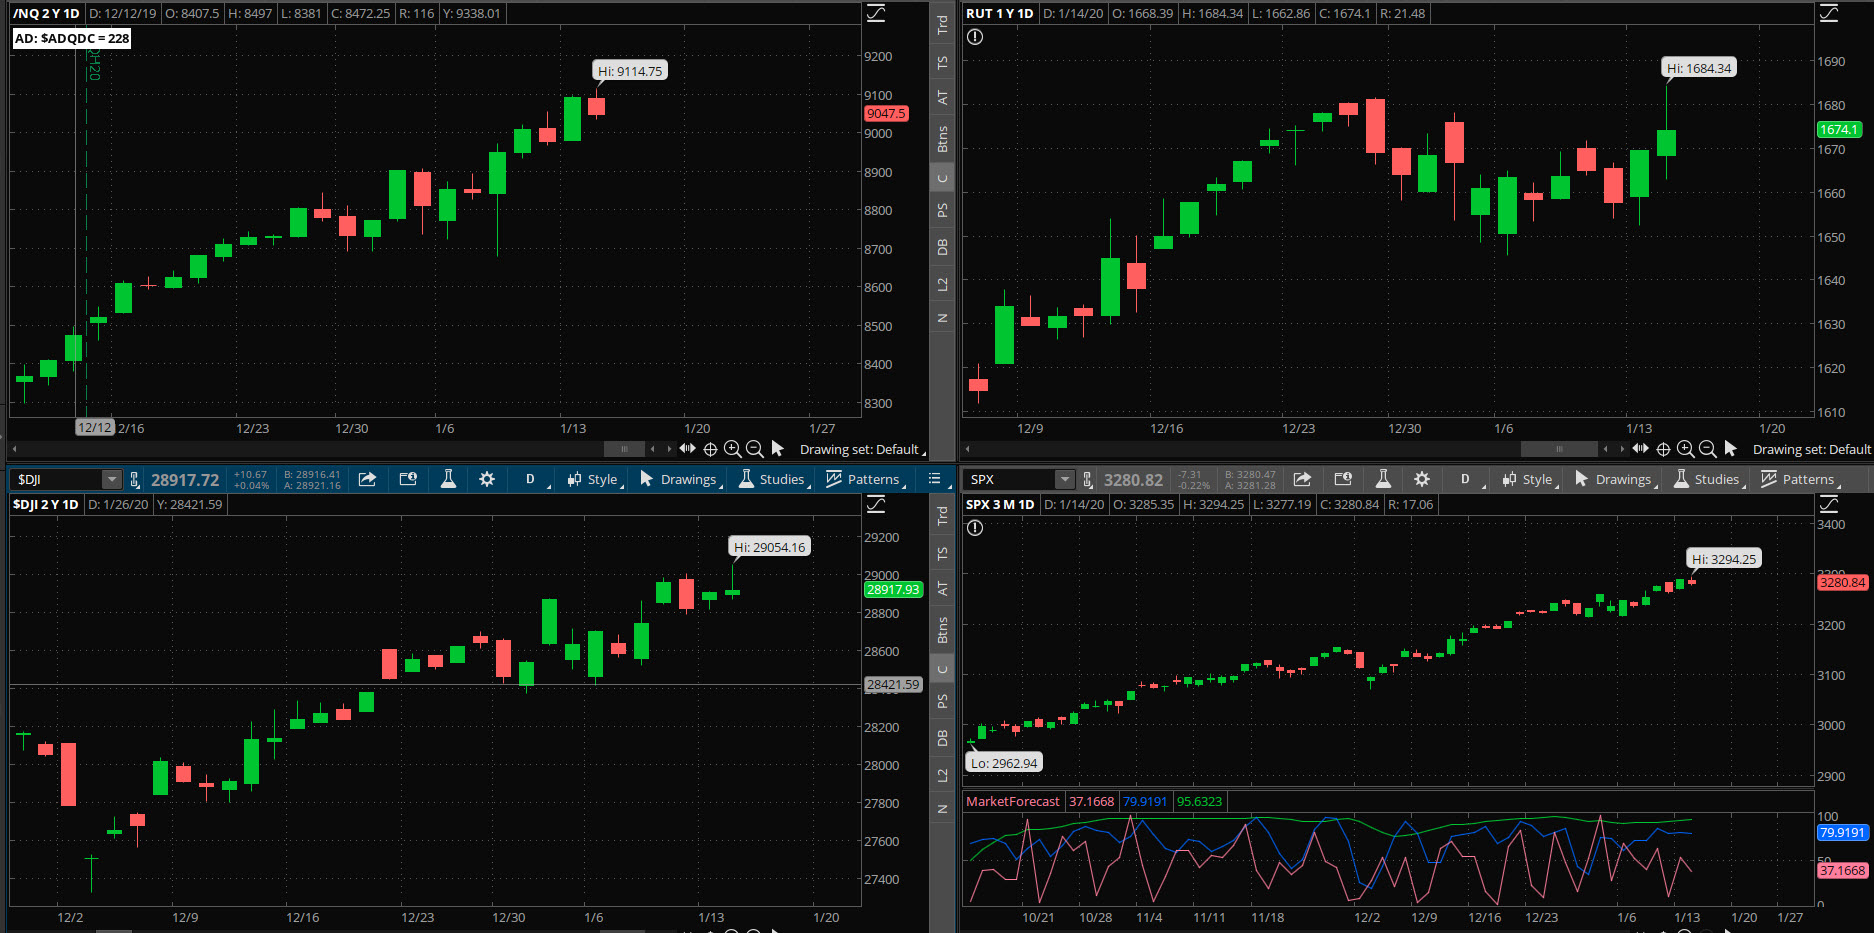
Task: Toggle the C sidebar tab on $DJI chart
Action: 942,669
